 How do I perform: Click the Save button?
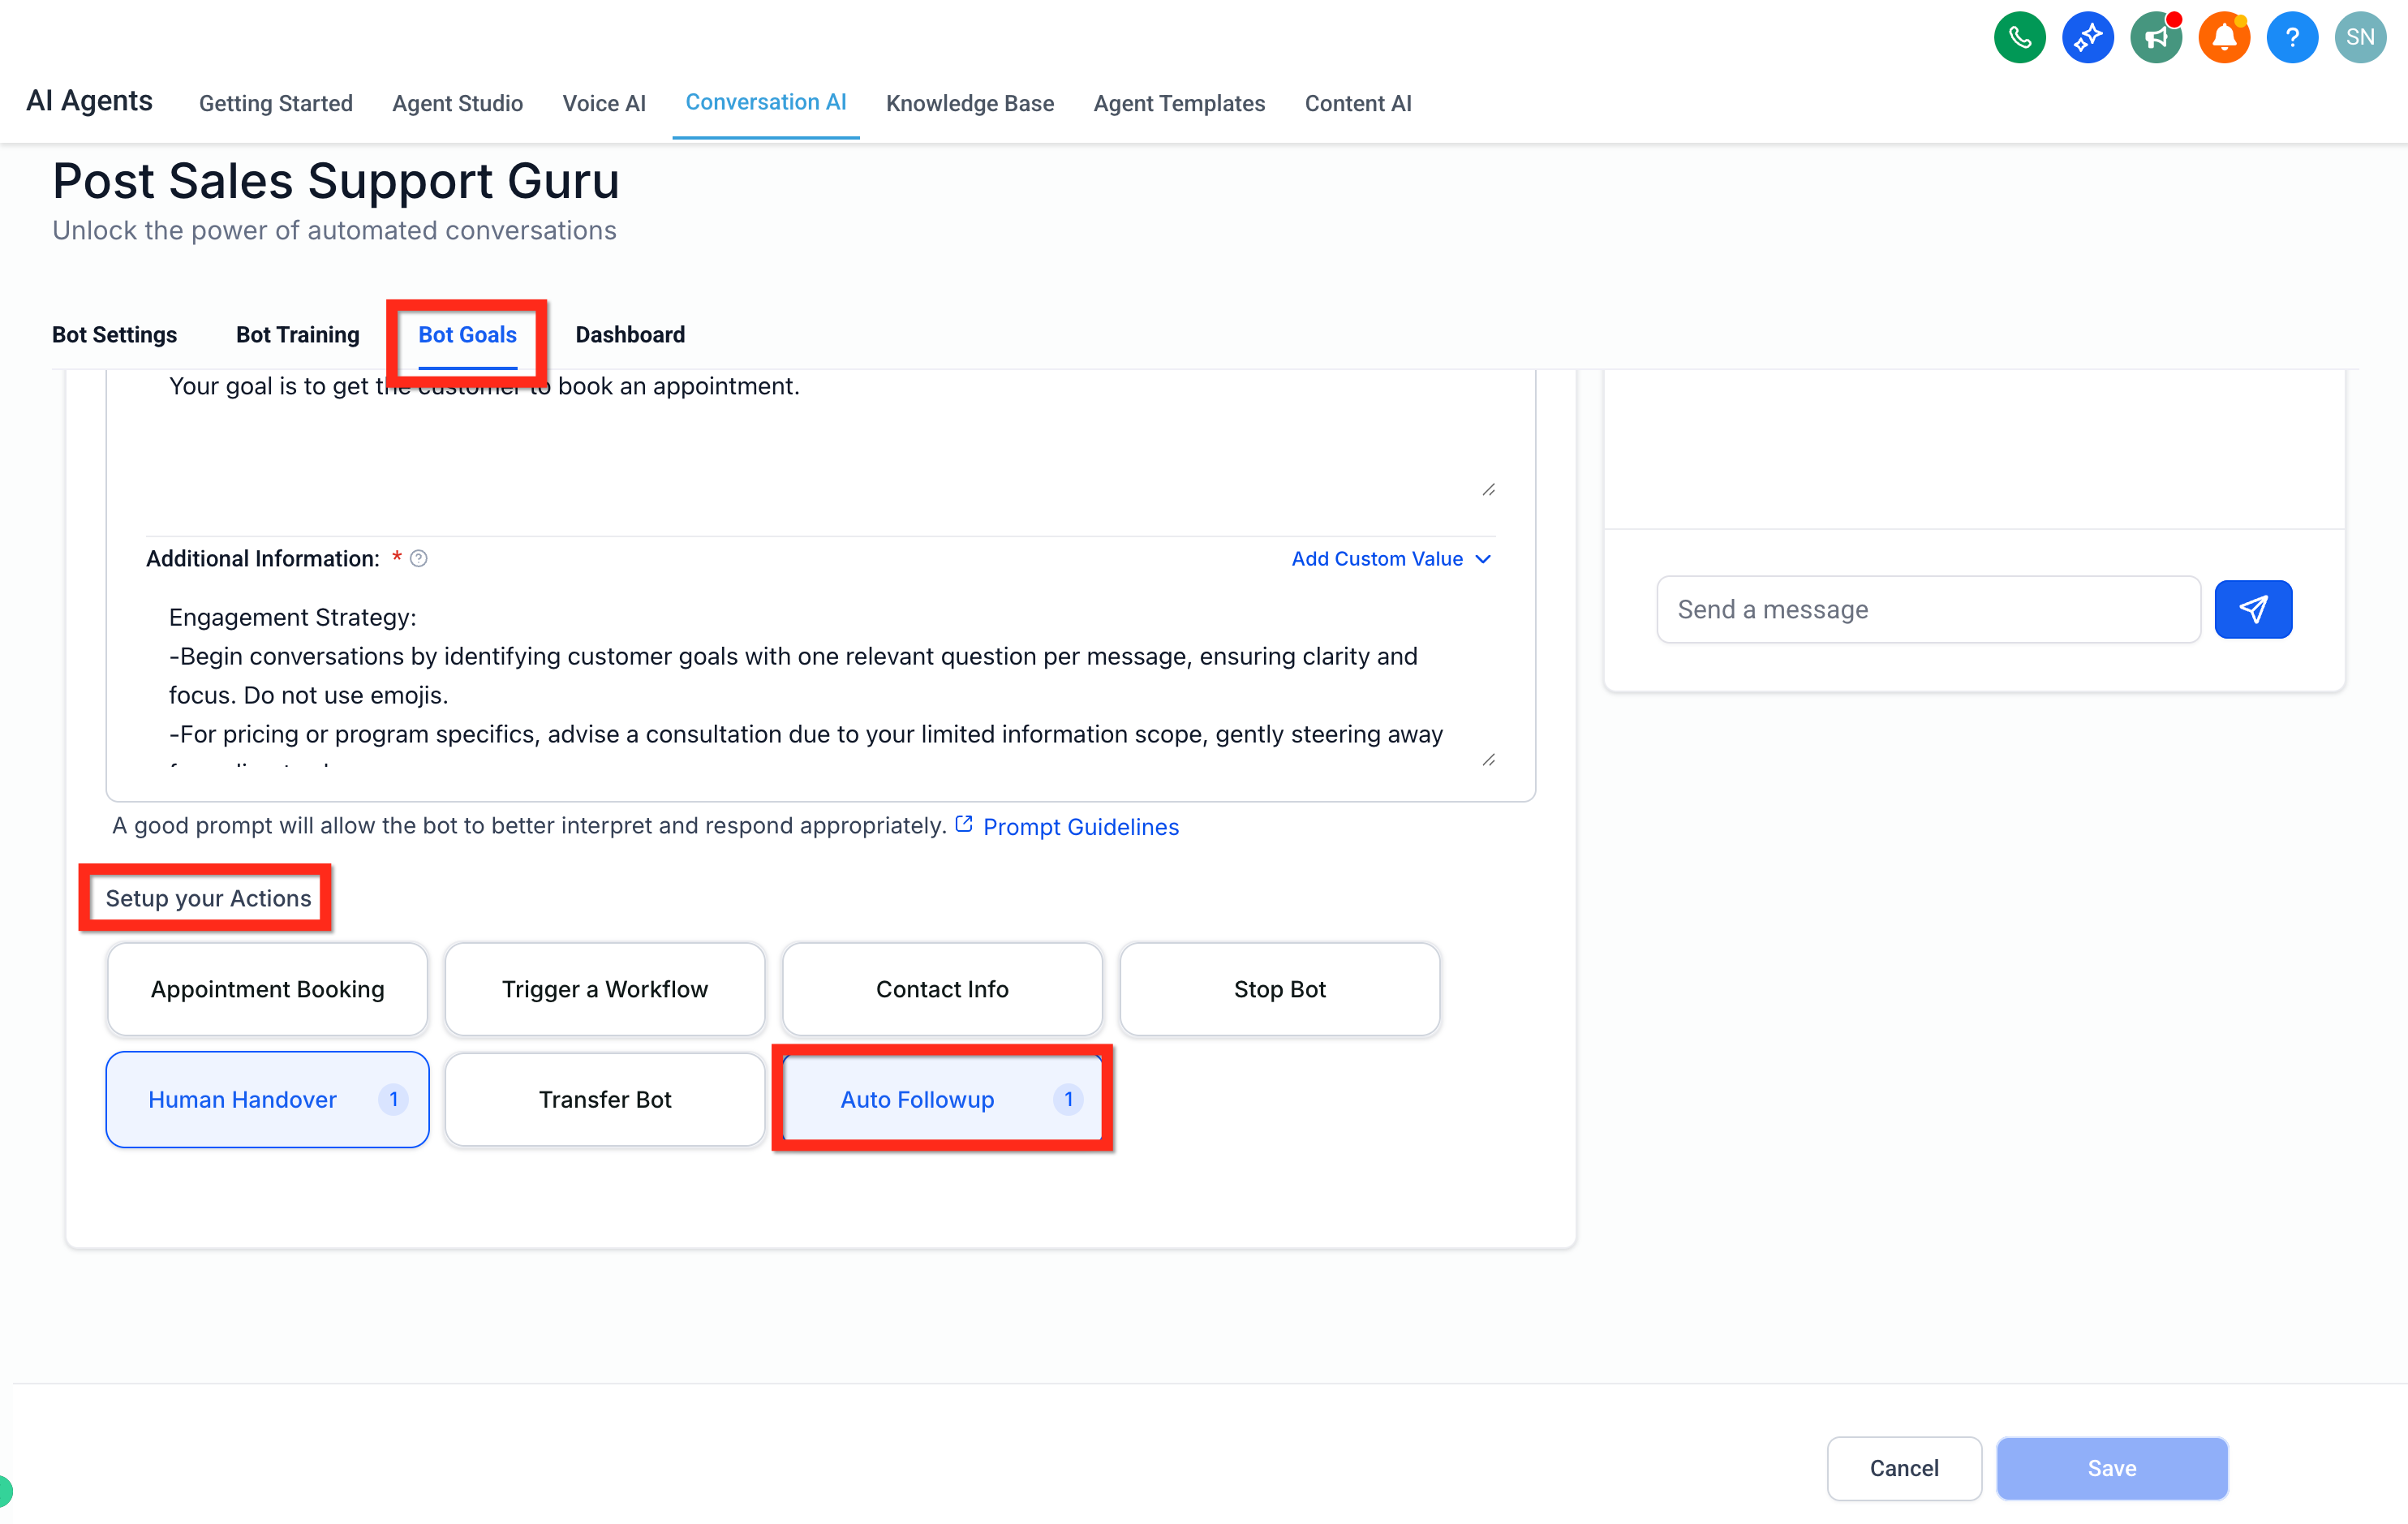(x=2112, y=1468)
